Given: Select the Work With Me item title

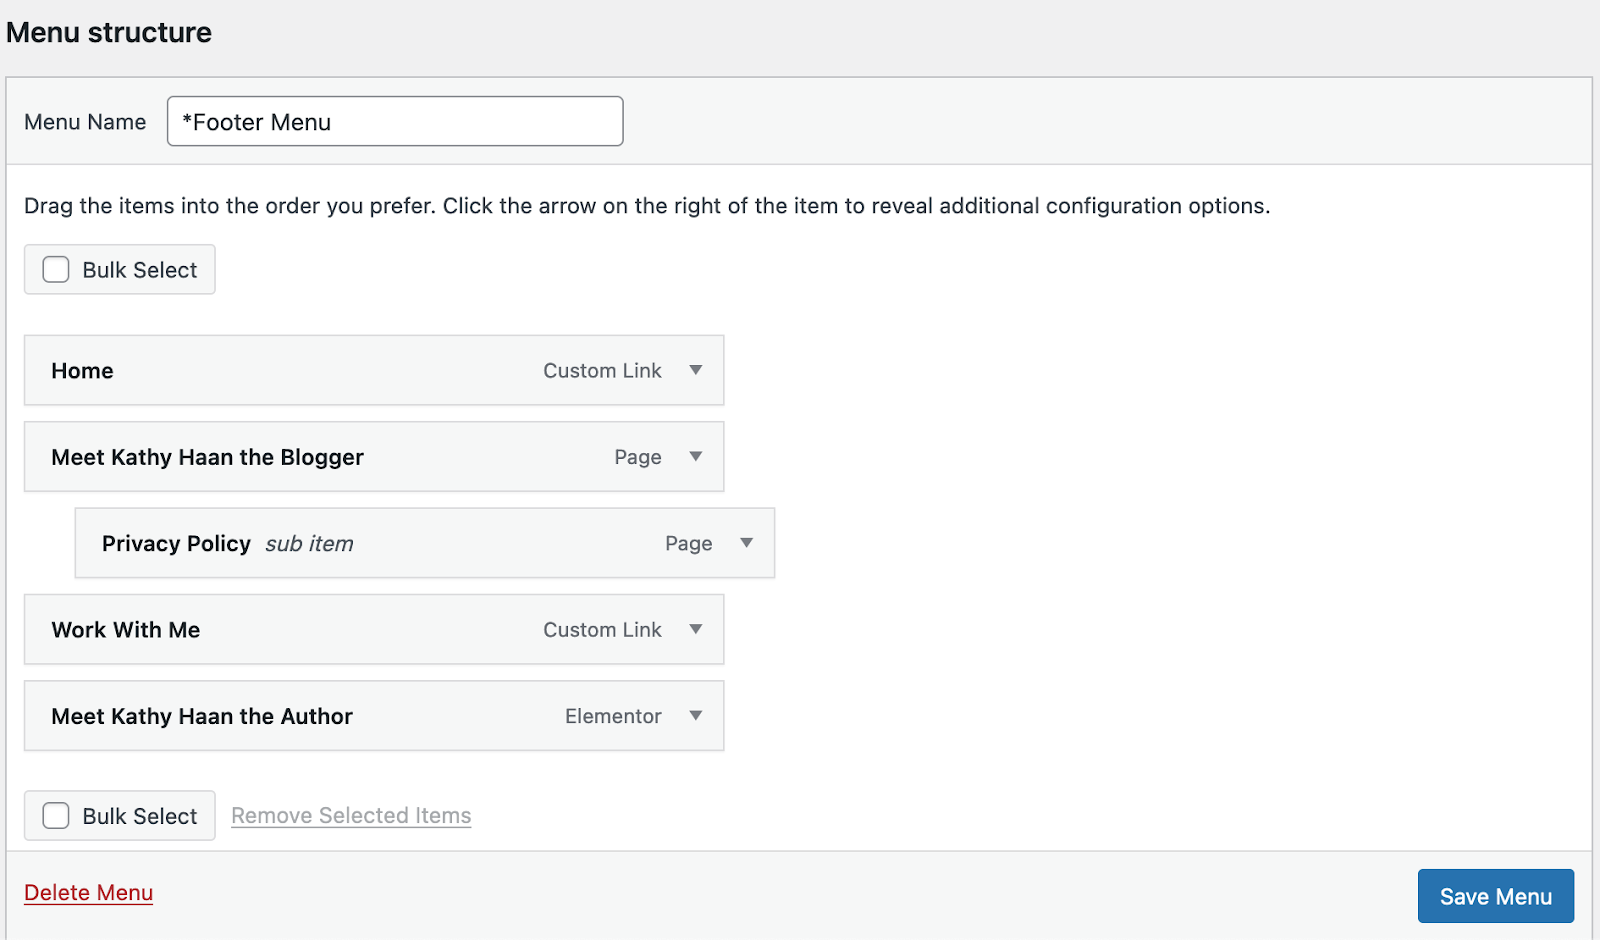Looking at the screenshot, I should coord(126,630).
